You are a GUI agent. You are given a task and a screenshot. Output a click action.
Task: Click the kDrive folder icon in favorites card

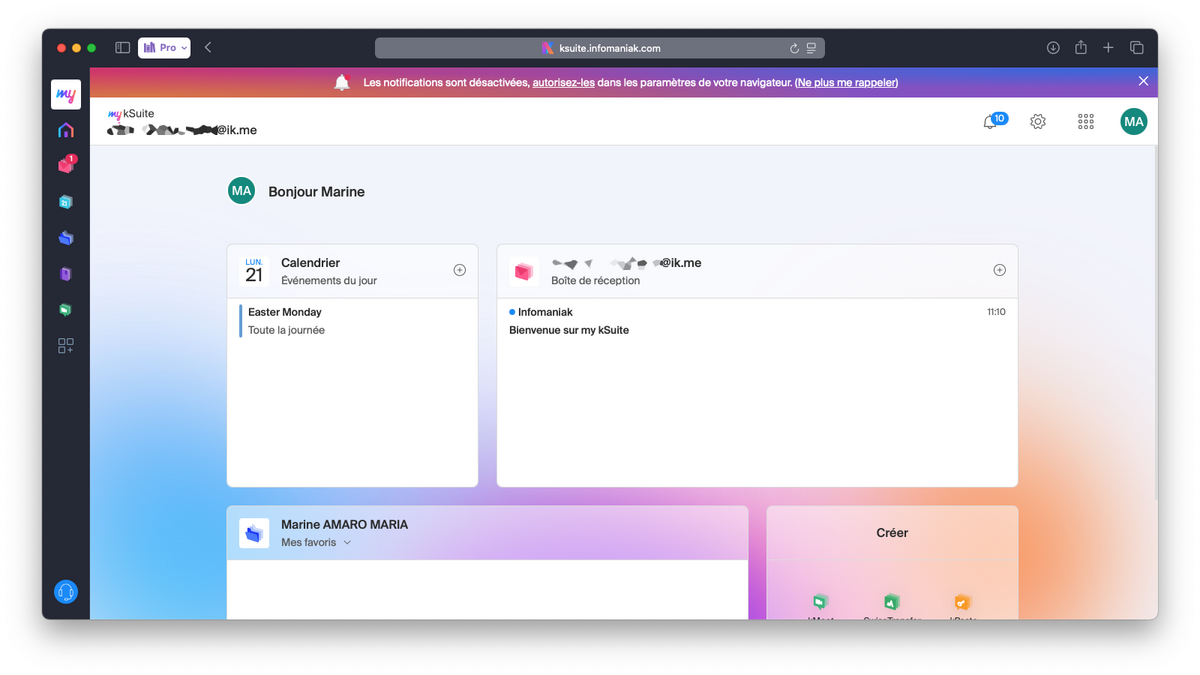(254, 533)
